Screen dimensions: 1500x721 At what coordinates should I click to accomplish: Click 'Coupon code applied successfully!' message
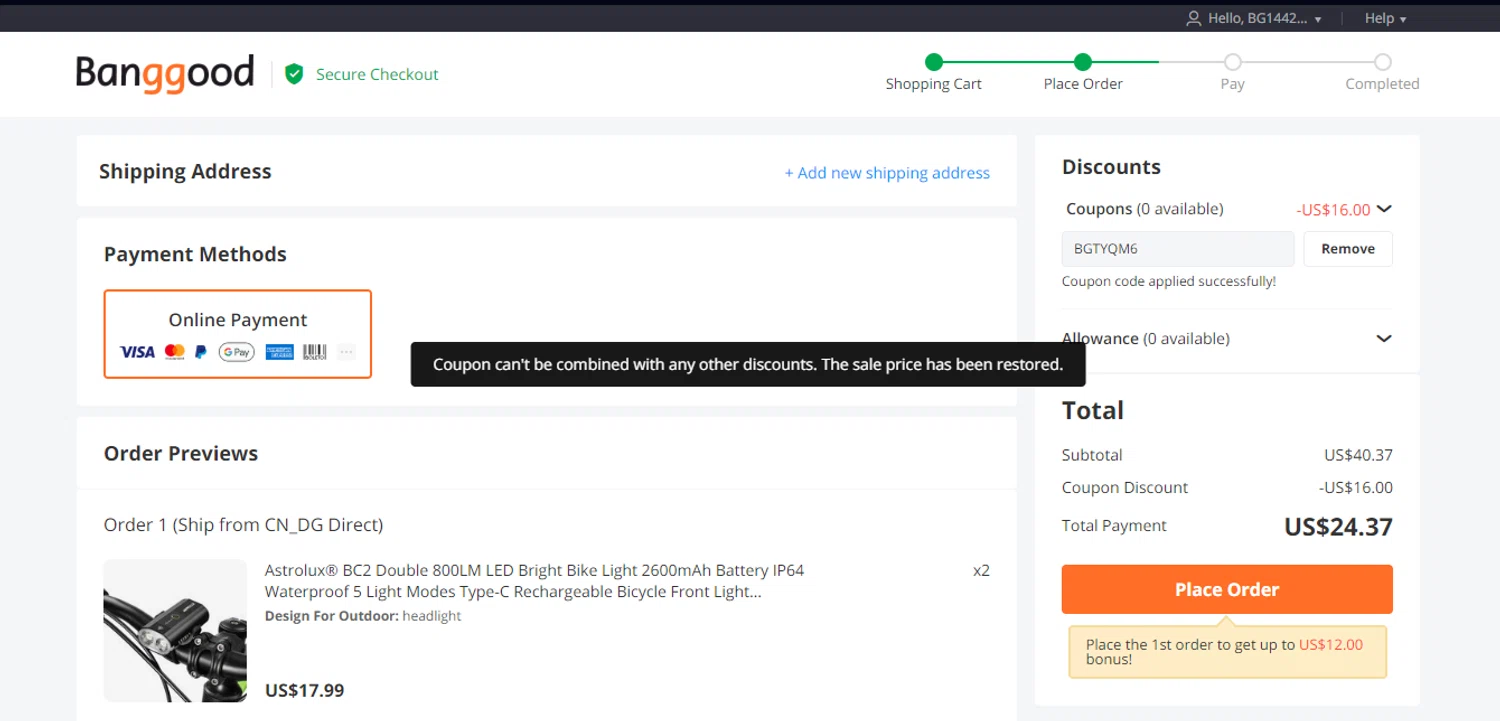point(1169,281)
